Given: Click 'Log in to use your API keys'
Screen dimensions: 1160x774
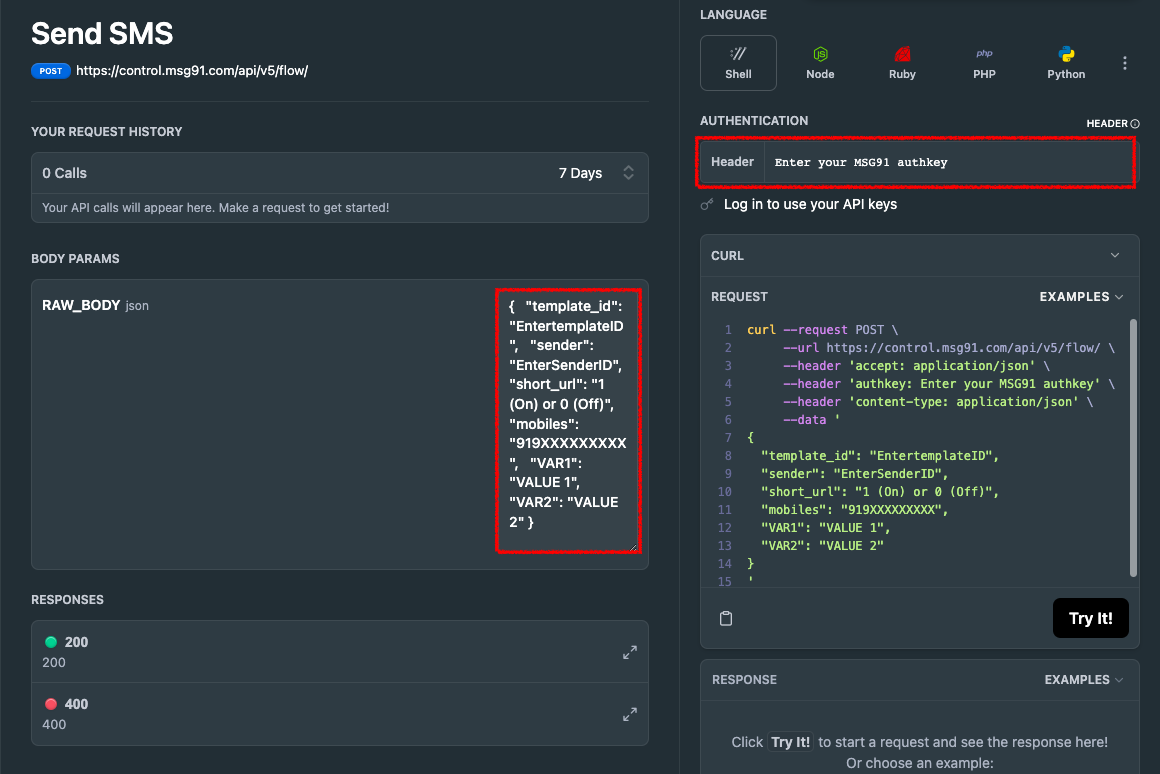Looking at the screenshot, I should [810, 204].
